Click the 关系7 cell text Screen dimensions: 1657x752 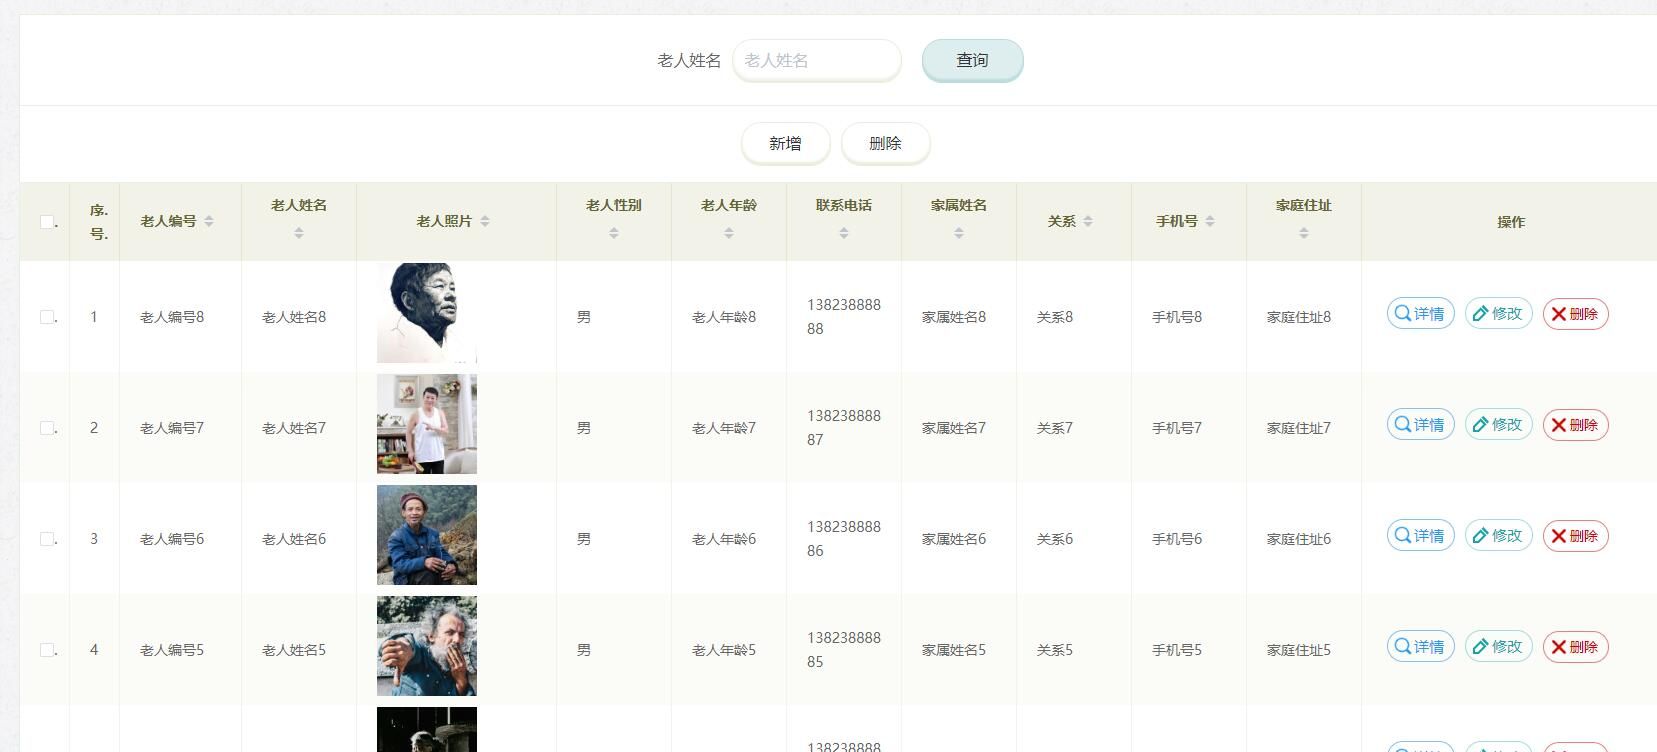pyautogui.click(x=1055, y=428)
